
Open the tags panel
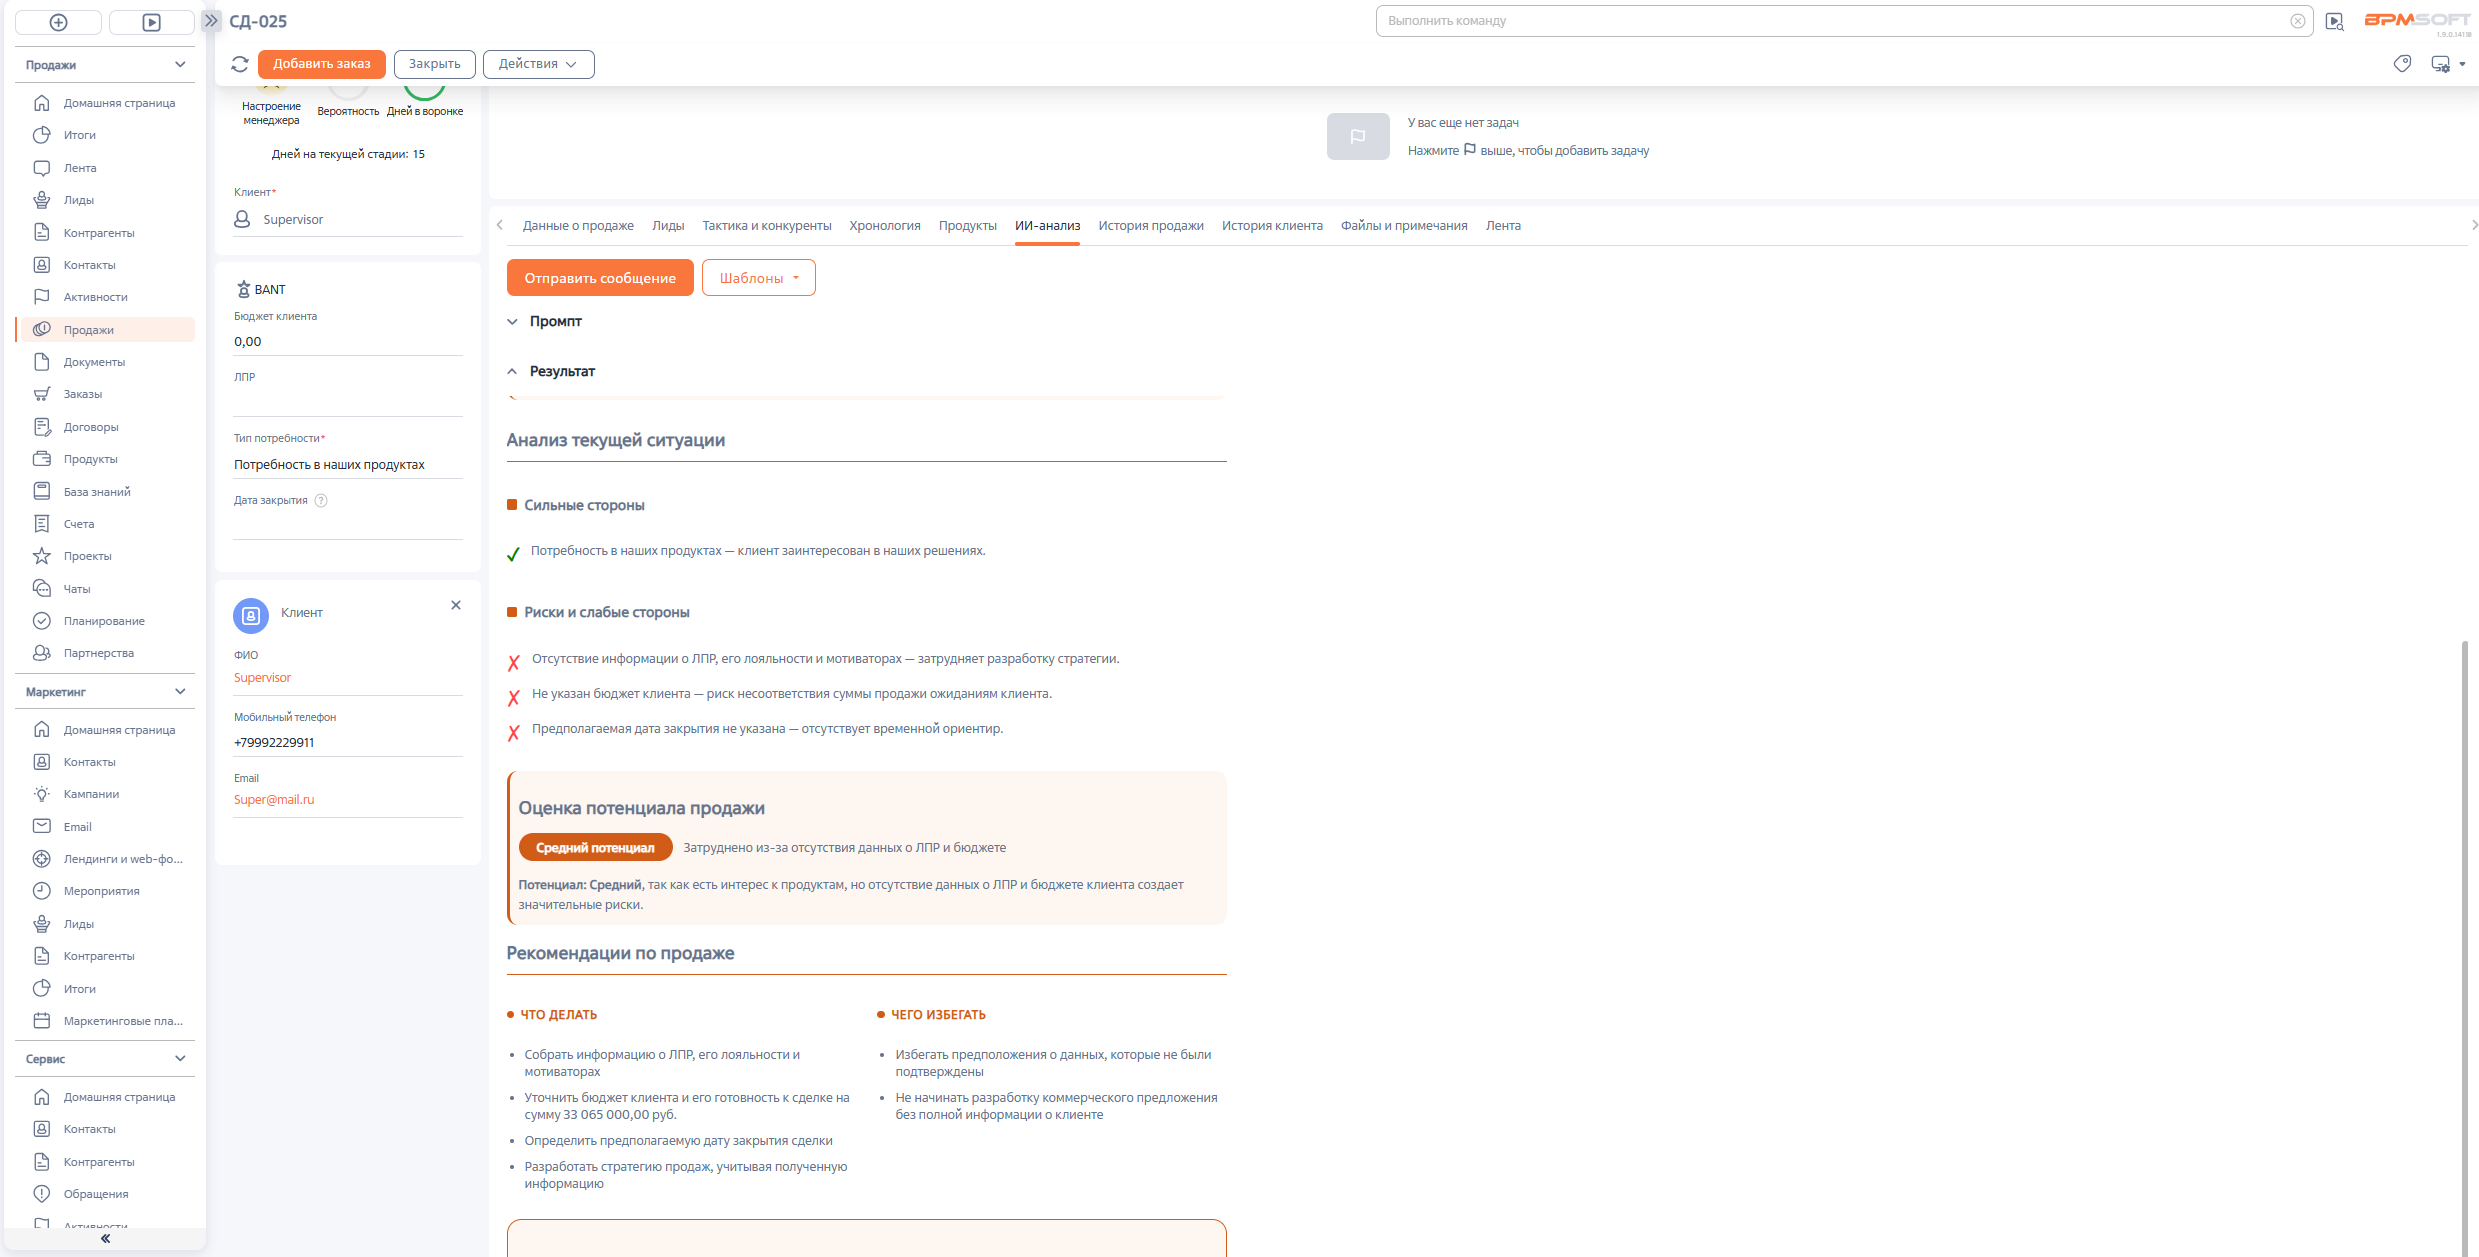click(x=2403, y=63)
